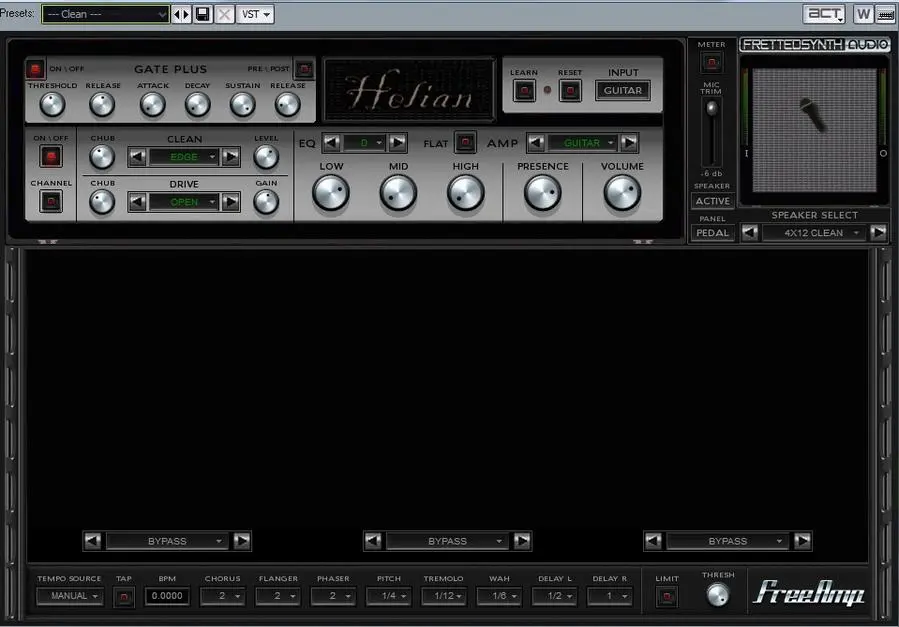Select next Clean channel type arrow
Screen dimensions: 899x627
pos(230,156)
